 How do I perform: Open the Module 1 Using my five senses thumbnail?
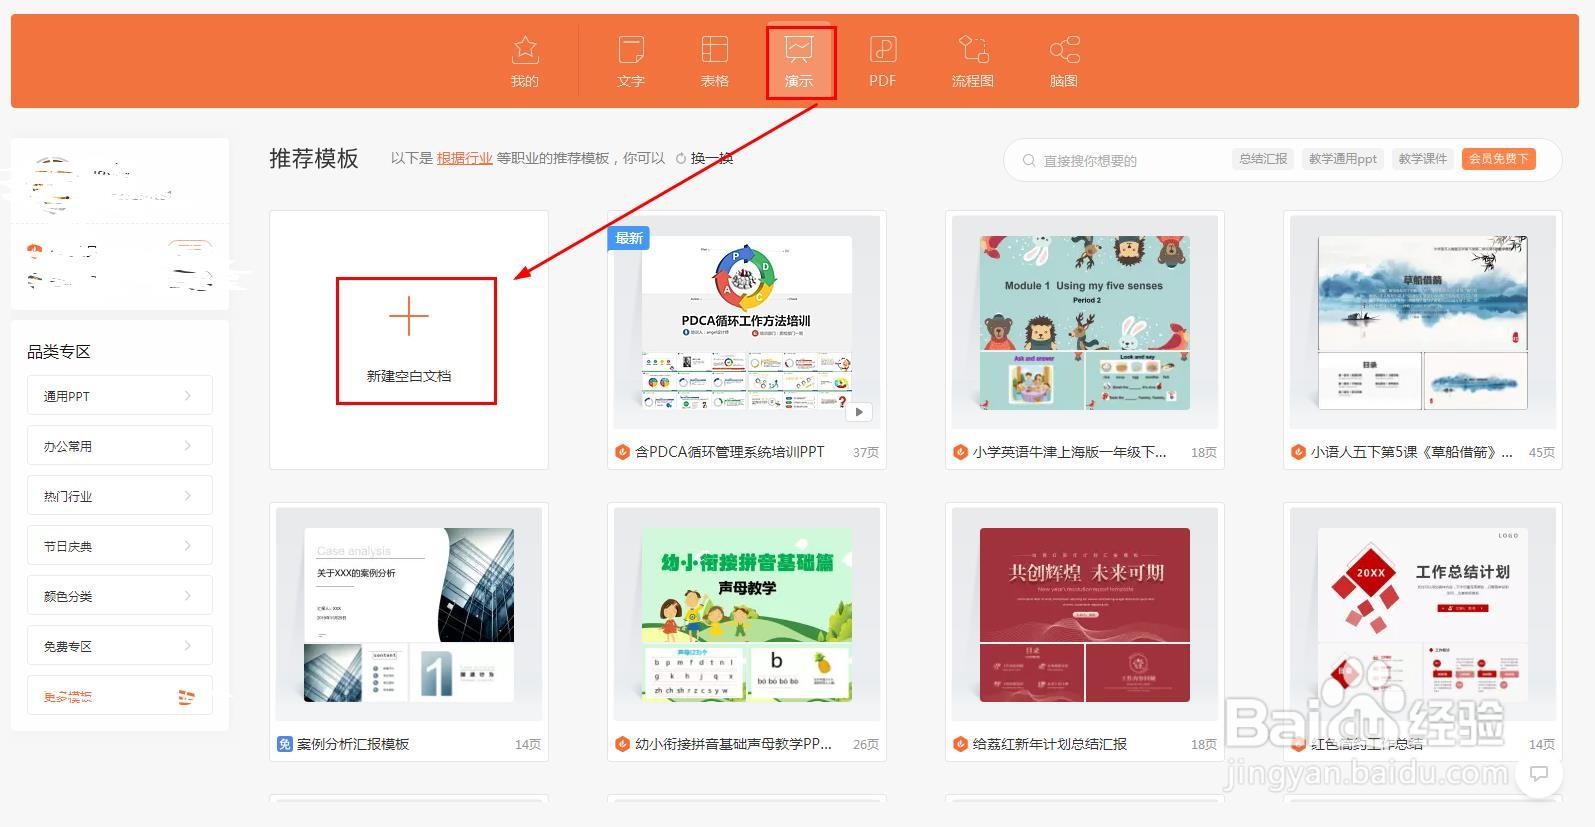[x=1085, y=323]
